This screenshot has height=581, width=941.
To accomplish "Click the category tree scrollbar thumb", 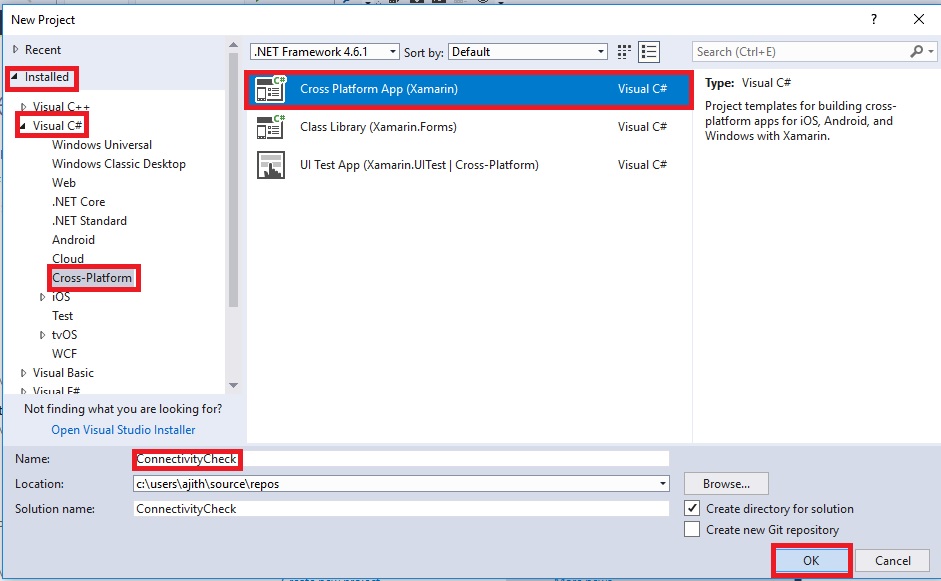I will pyautogui.click(x=233, y=180).
